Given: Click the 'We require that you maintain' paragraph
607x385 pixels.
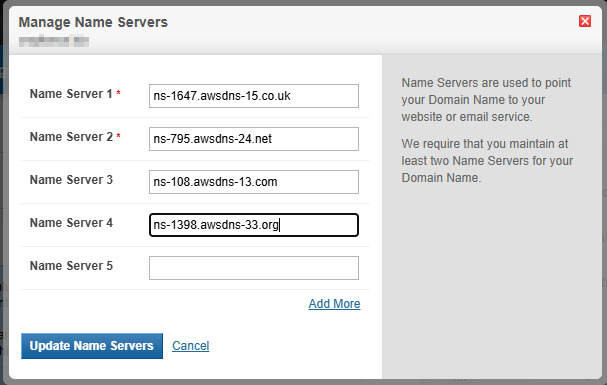Looking at the screenshot, I should (487, 161).
